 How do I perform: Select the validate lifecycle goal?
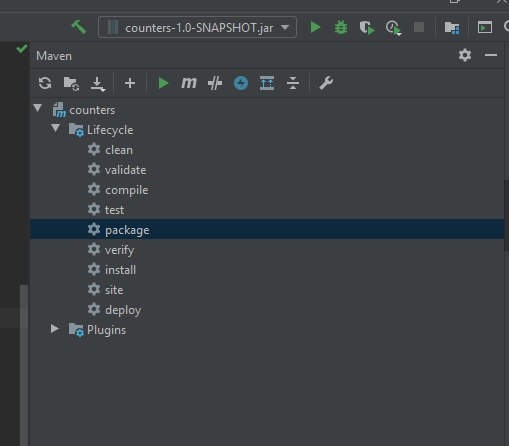coord(267,170)
